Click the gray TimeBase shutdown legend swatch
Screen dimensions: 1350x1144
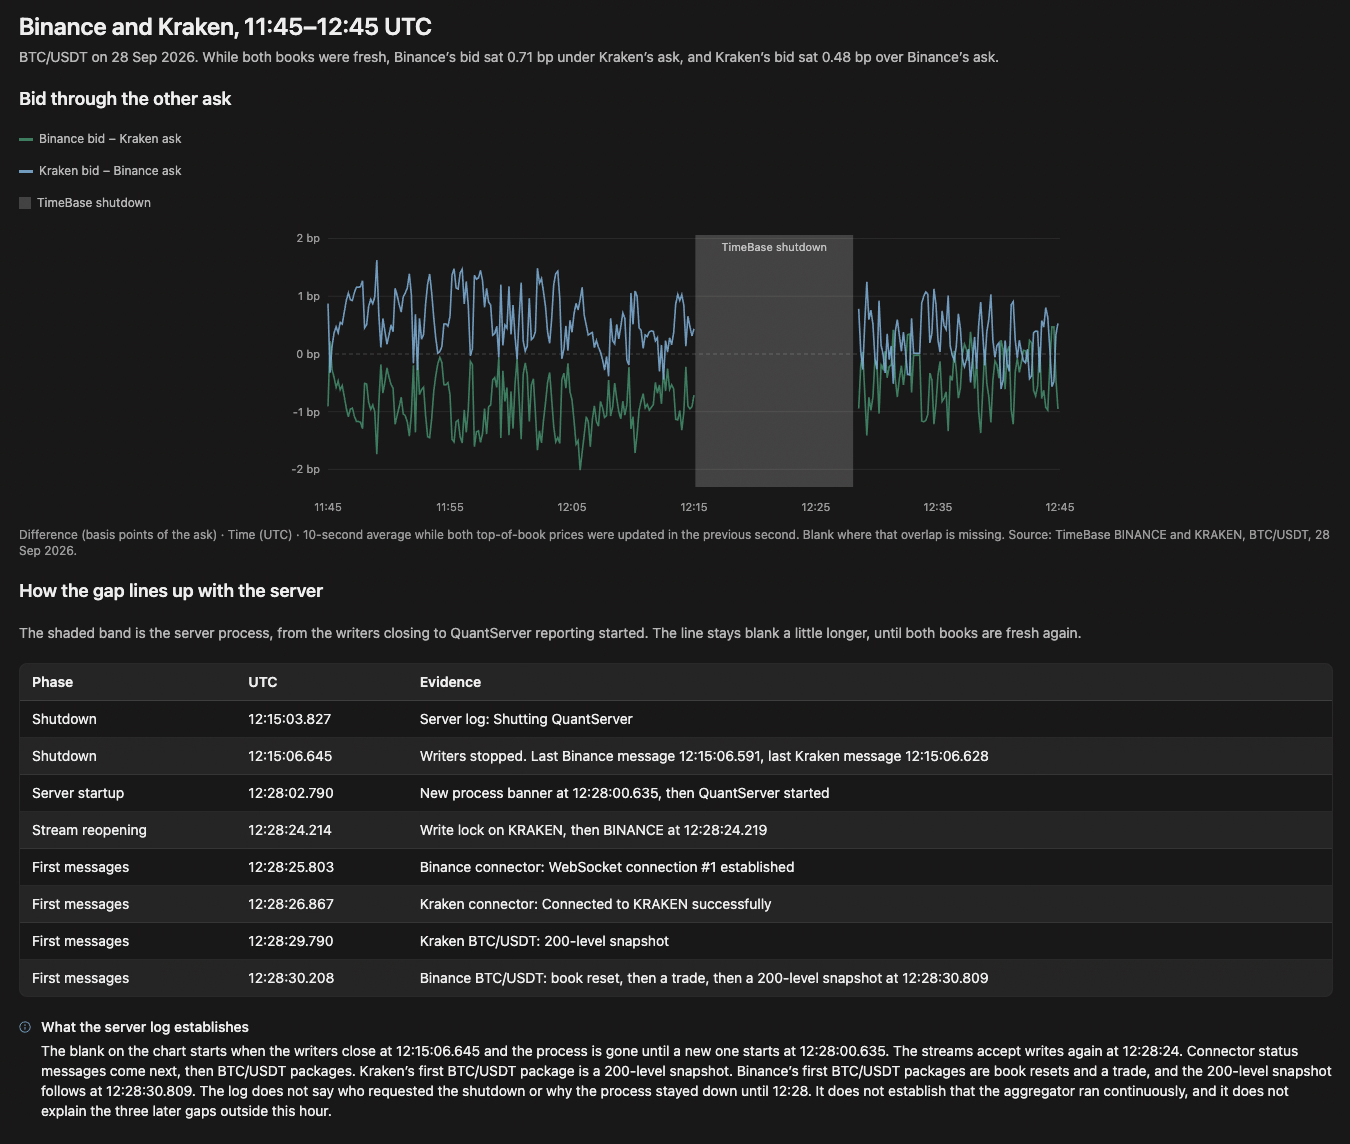(x=25, y=203)
